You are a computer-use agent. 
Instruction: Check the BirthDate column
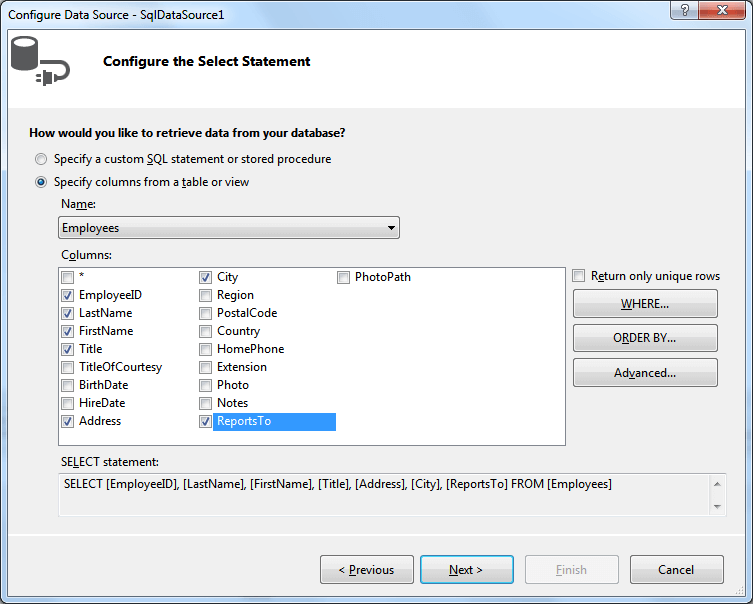click(67, 385)
